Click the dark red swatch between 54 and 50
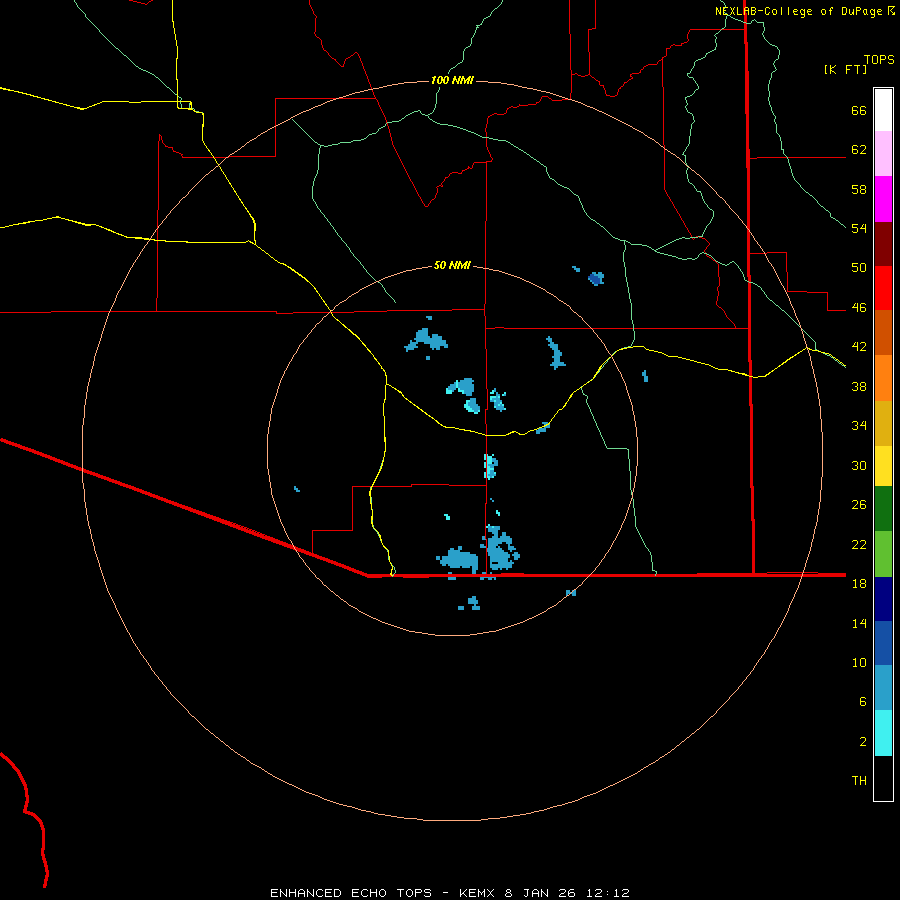Viewport: 900px width, 900px height. [x=883, y=243]
